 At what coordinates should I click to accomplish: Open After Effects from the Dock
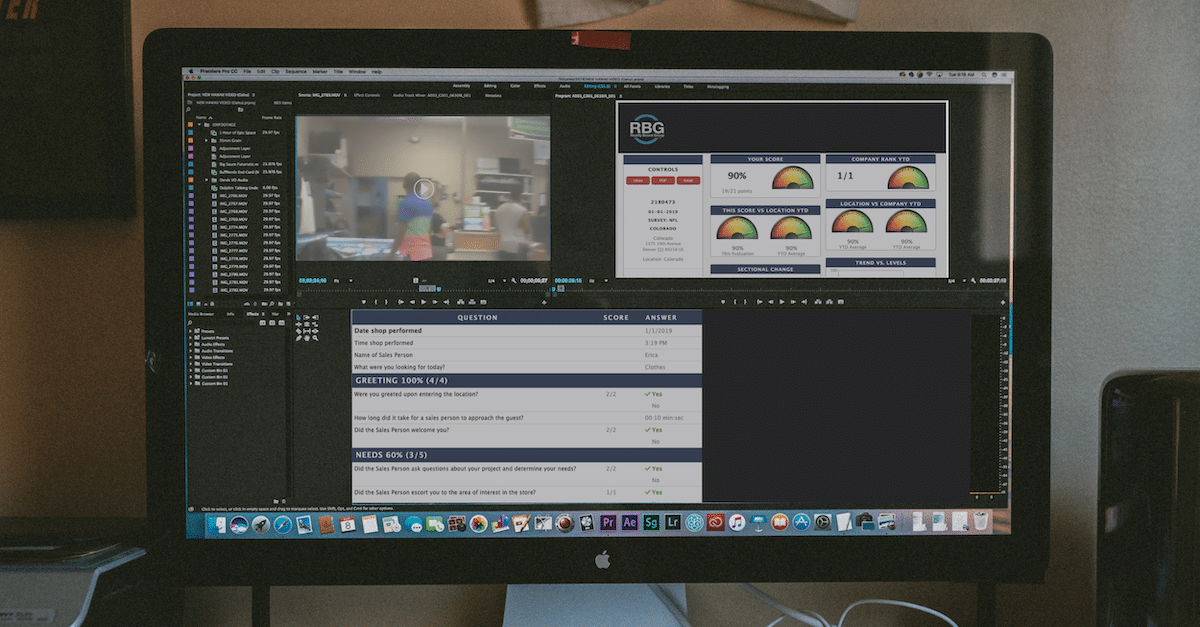tap(630, 522)
